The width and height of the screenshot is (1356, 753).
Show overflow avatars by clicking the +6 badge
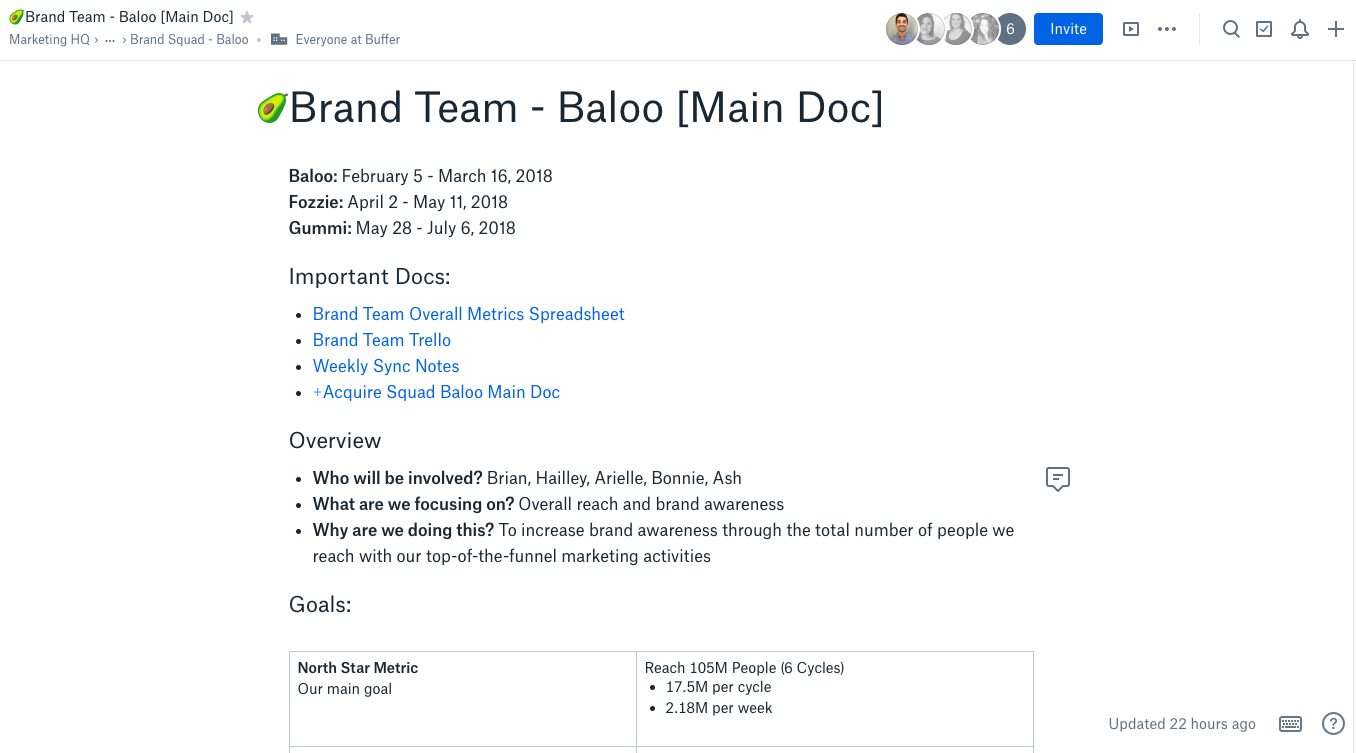click(1010, 29)
